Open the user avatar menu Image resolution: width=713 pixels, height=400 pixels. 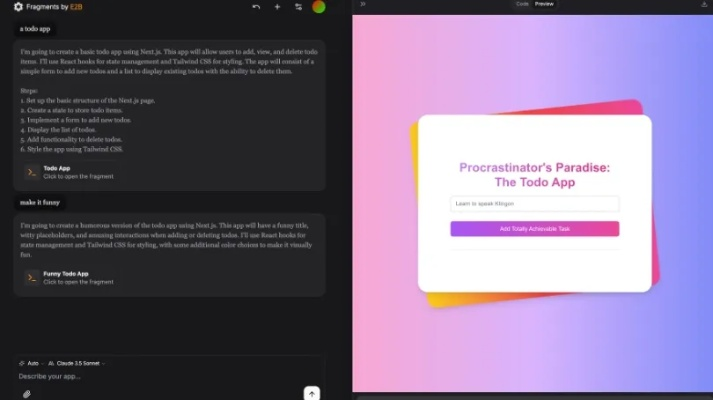(x=319, y=7)
